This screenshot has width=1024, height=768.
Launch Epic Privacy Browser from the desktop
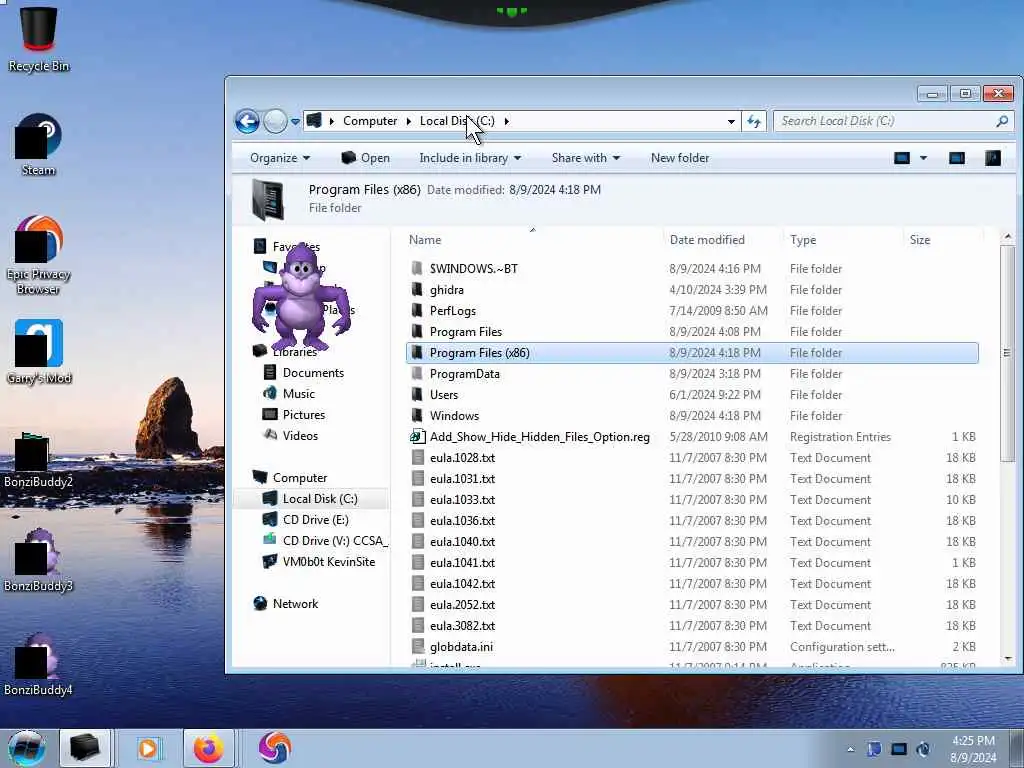(39, 255)
